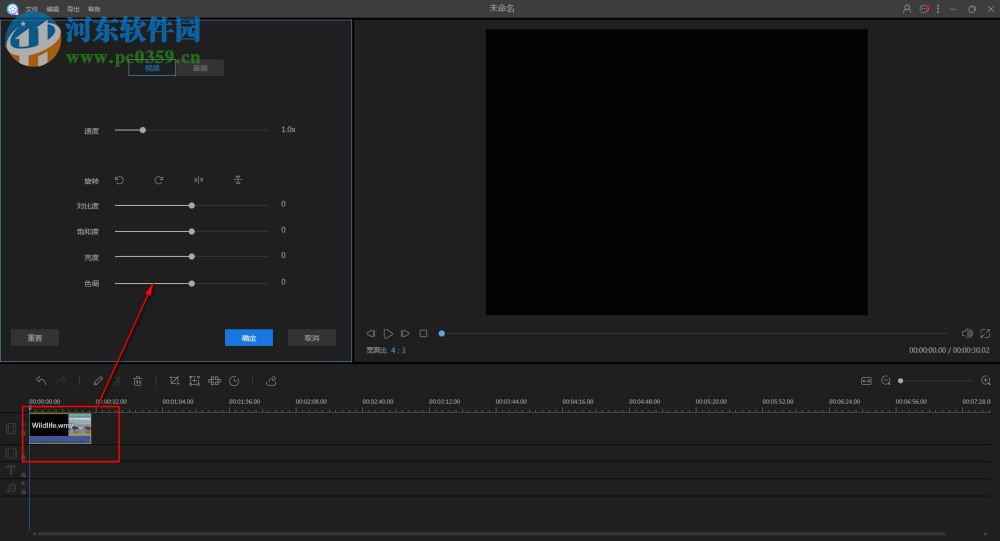Toggle preview volume speaker icon
1000x541 pixels.
click(x=967, y=333)
